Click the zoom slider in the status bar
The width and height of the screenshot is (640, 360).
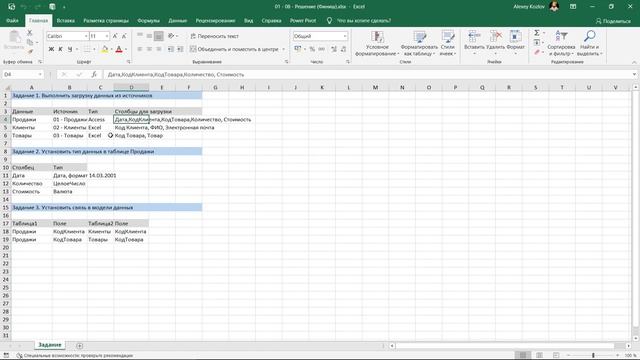[593, 356]
